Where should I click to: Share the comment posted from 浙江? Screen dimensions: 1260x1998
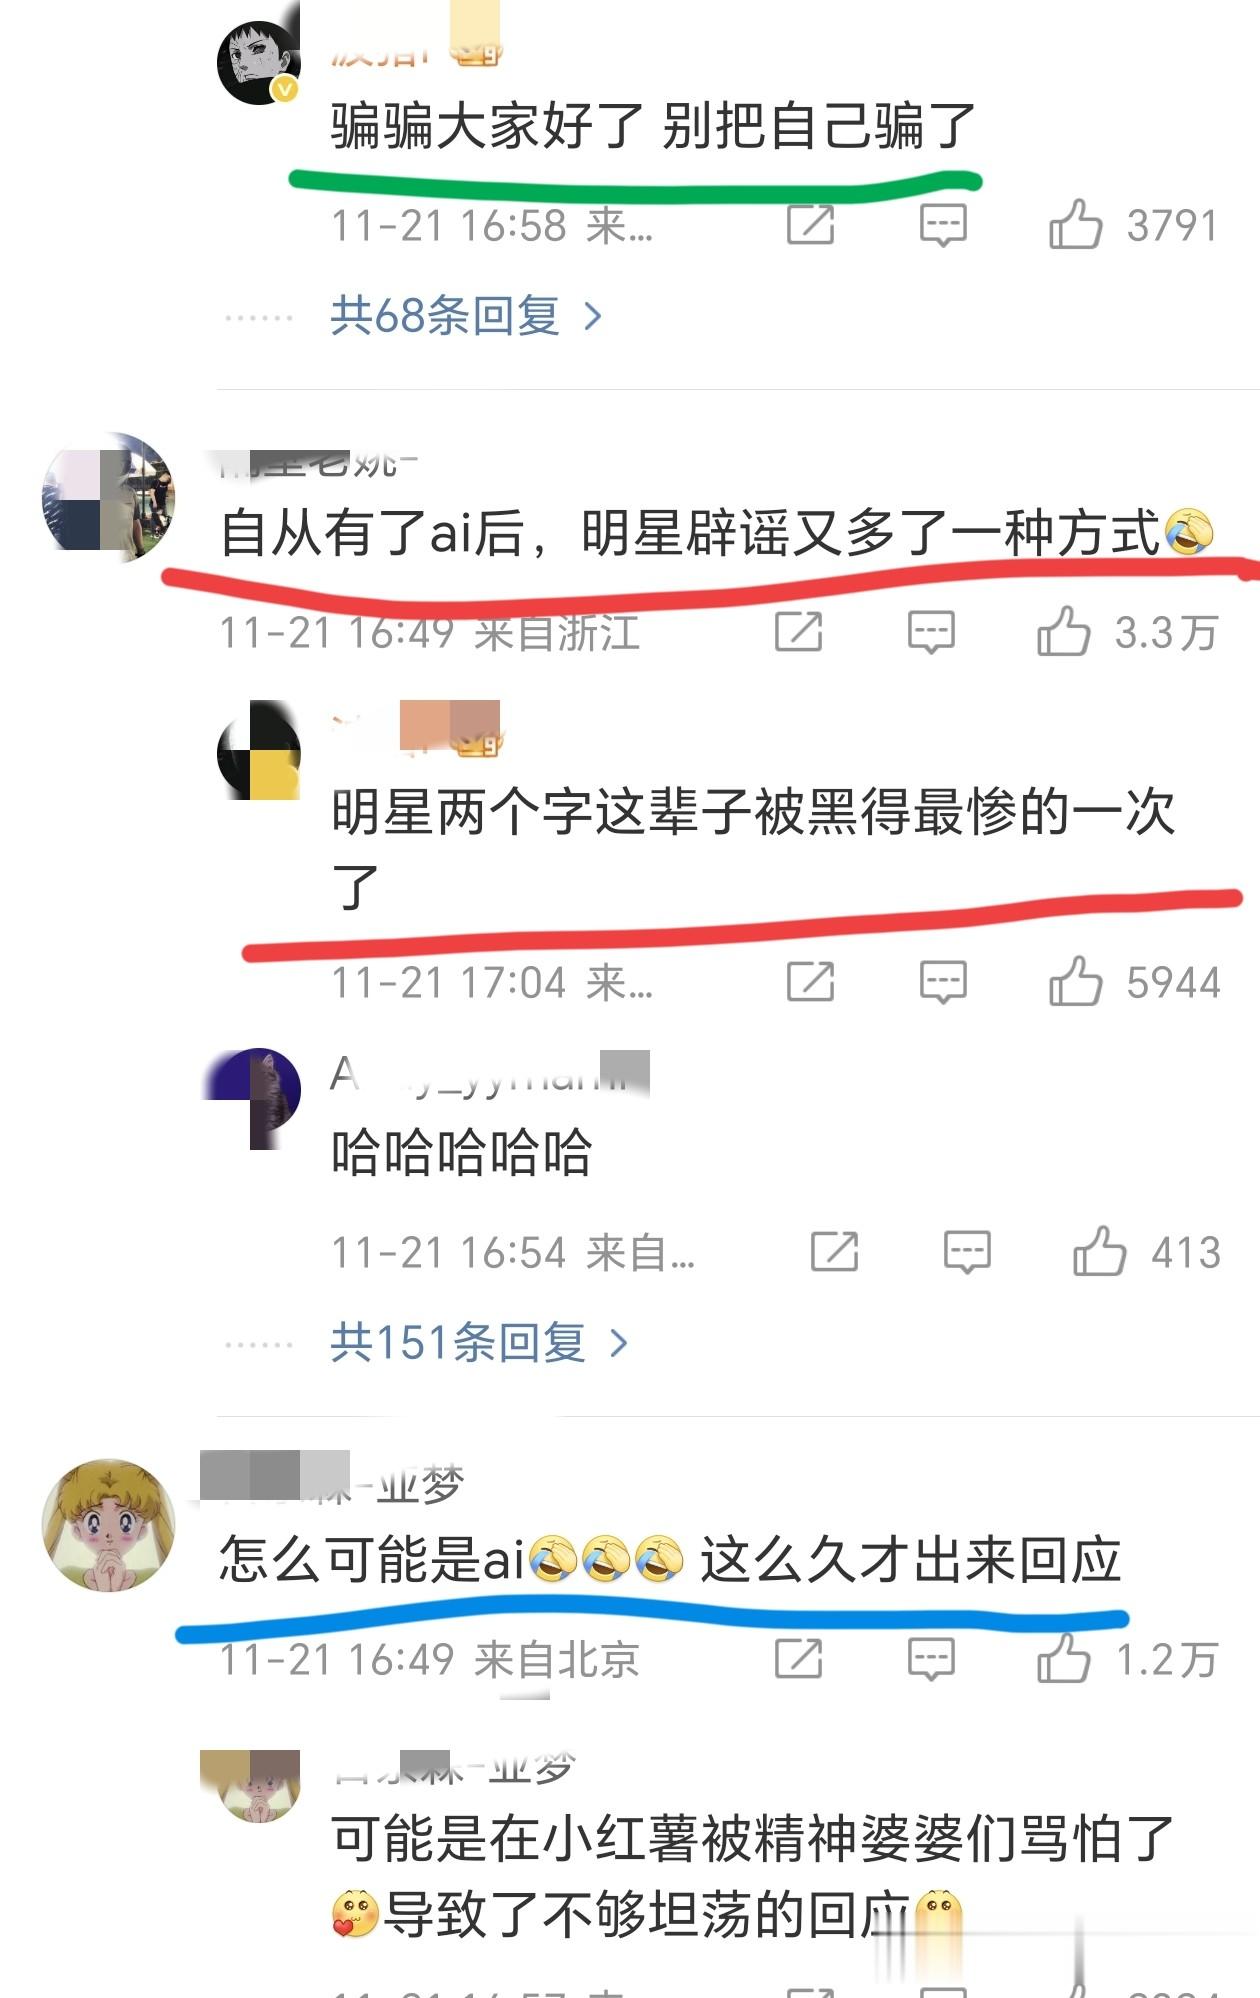coord(798,631)
